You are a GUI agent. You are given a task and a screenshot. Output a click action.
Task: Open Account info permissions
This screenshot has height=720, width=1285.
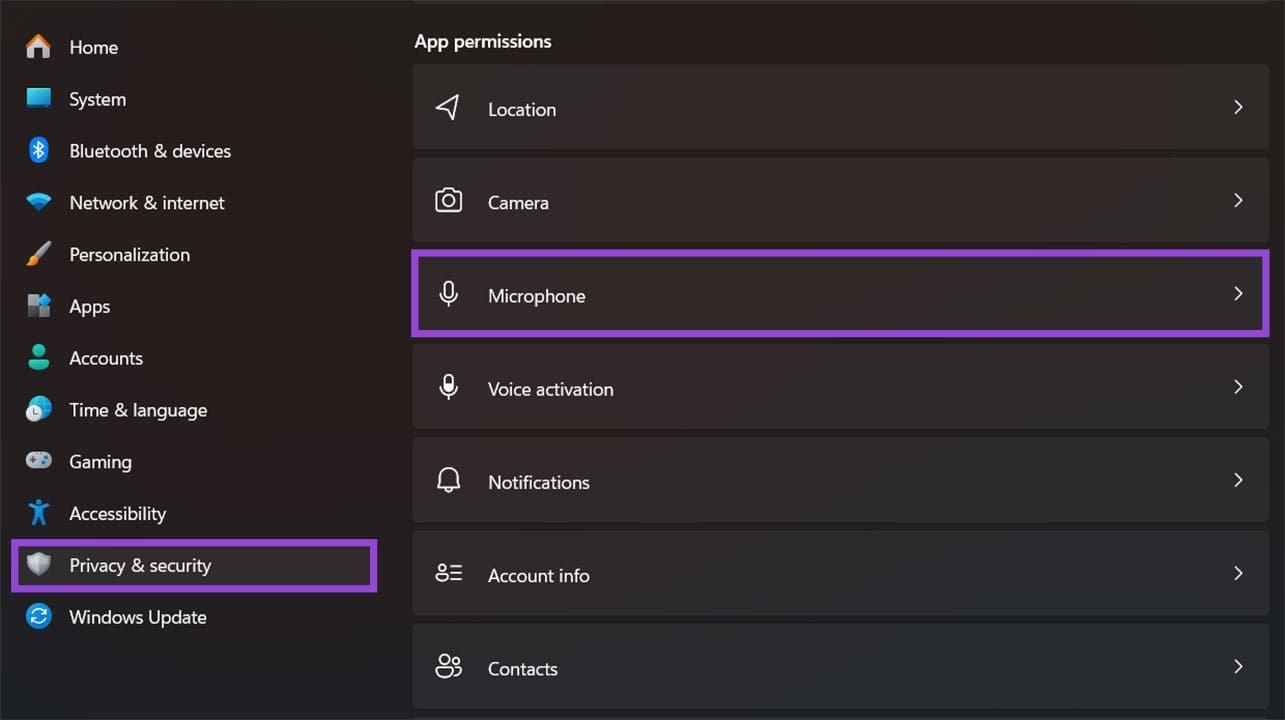(840, 574)
